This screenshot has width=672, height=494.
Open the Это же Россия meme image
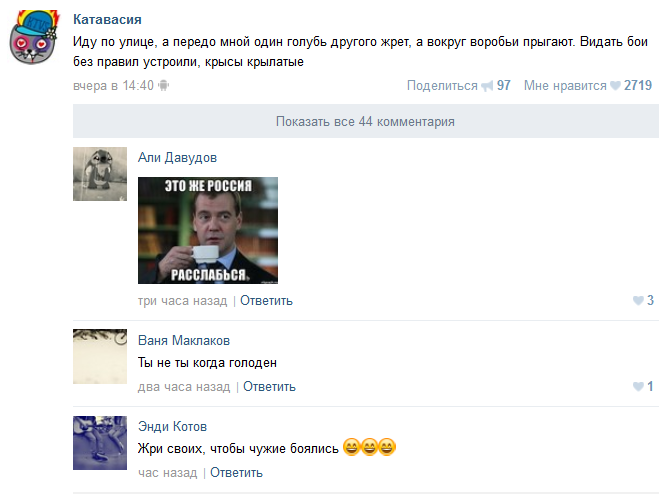pos(208,231)
